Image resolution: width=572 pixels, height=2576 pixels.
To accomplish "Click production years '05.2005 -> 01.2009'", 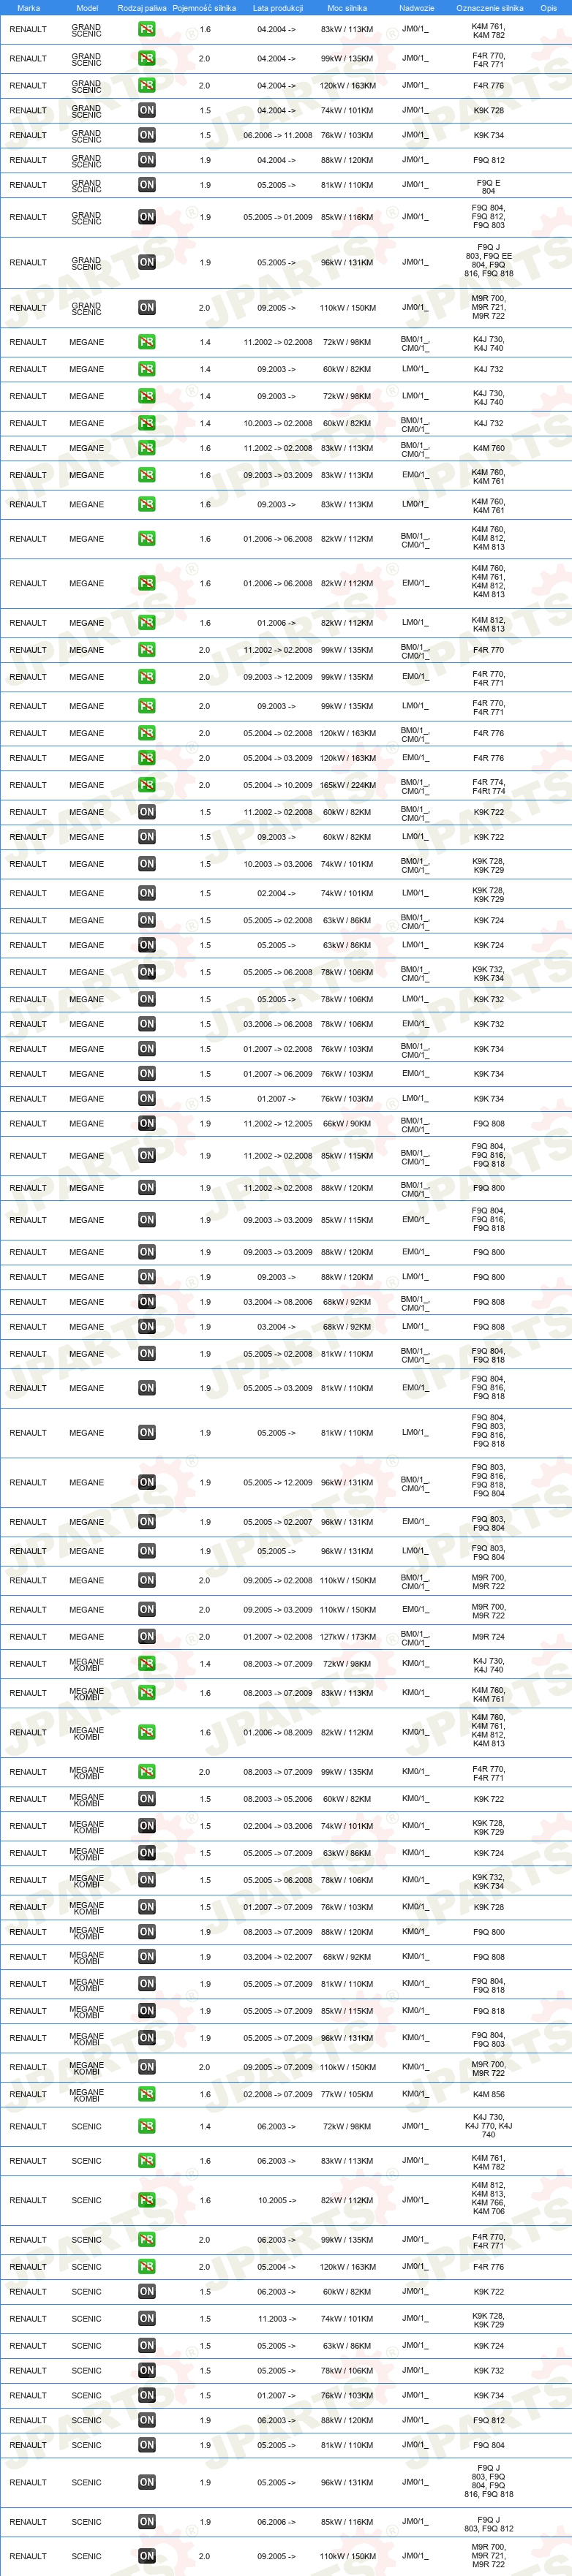I will pyautogui.click(x=278, y=217).
